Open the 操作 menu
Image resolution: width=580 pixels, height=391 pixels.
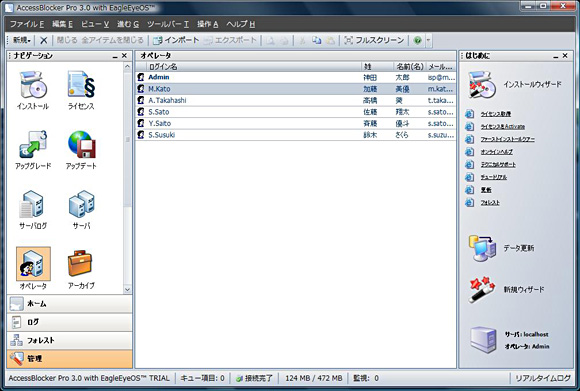[x=208, y=24]
